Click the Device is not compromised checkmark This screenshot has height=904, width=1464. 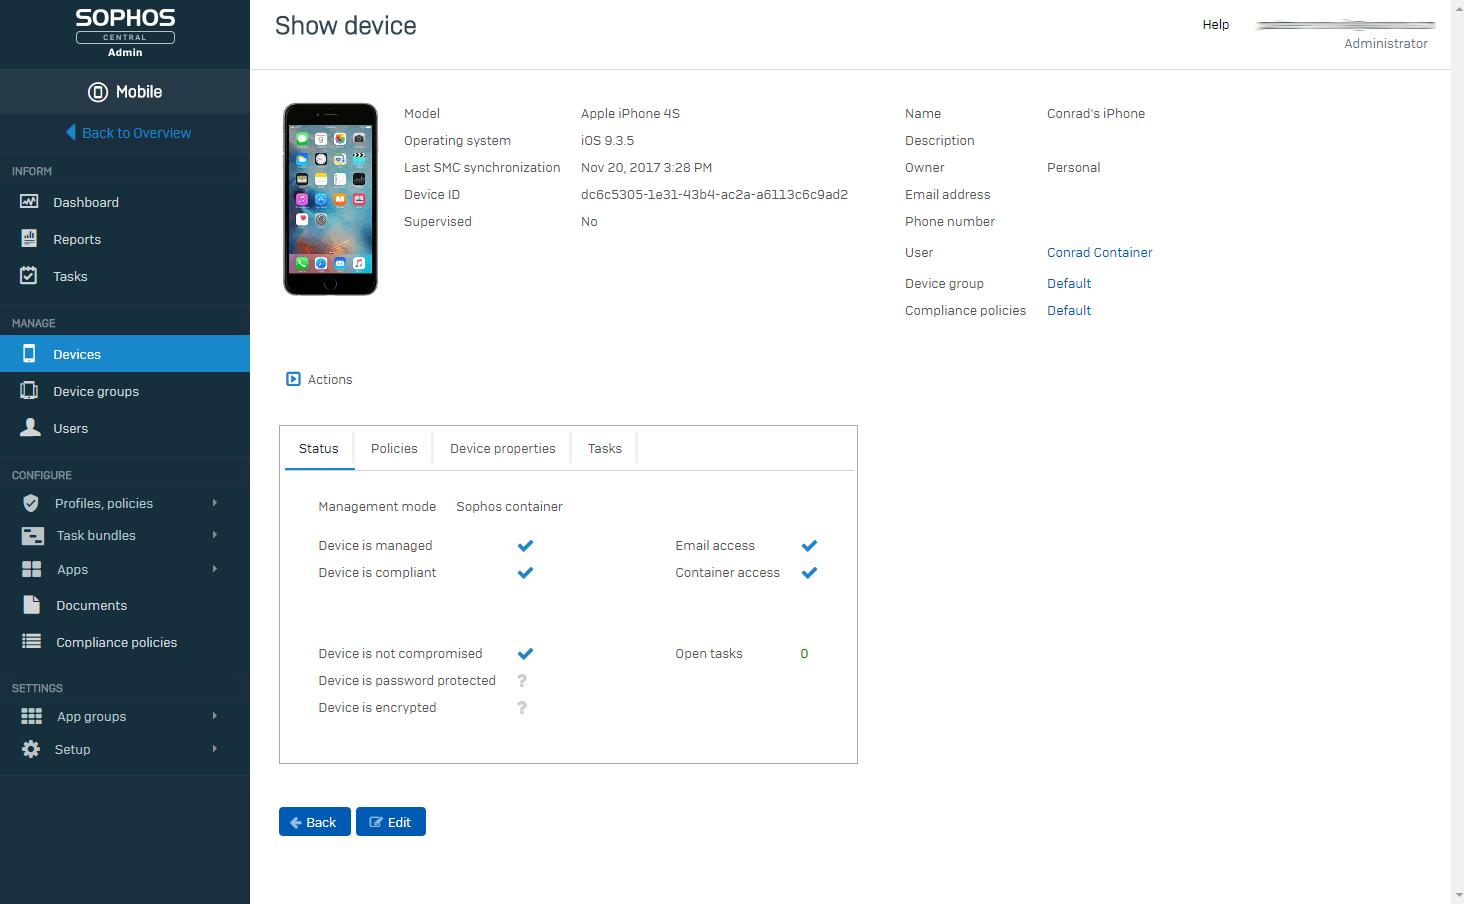525,654
